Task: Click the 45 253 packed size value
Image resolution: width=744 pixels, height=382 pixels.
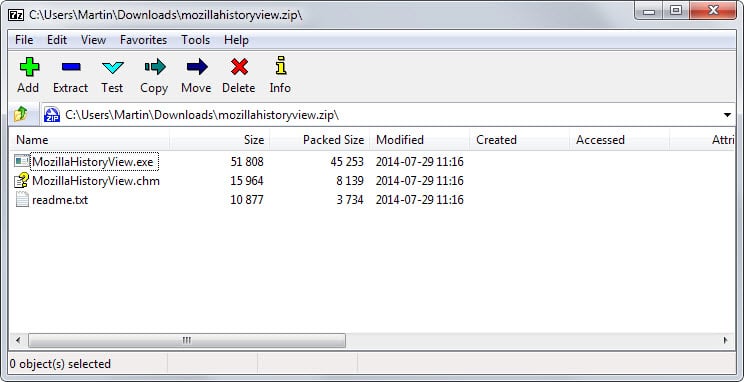Action: coord(347,162)
